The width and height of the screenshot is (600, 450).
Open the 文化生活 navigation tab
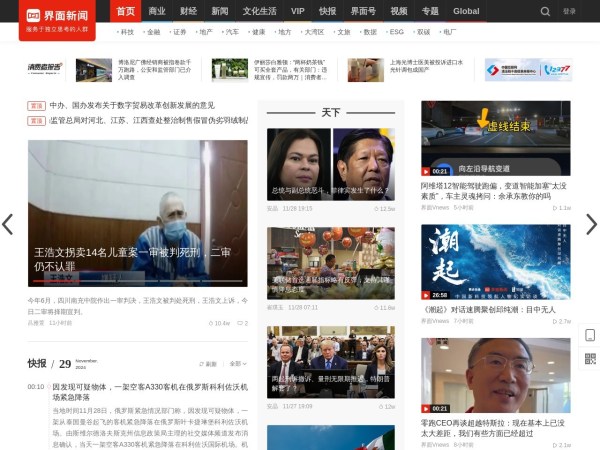pyautogui.click(x=259, y=11)
